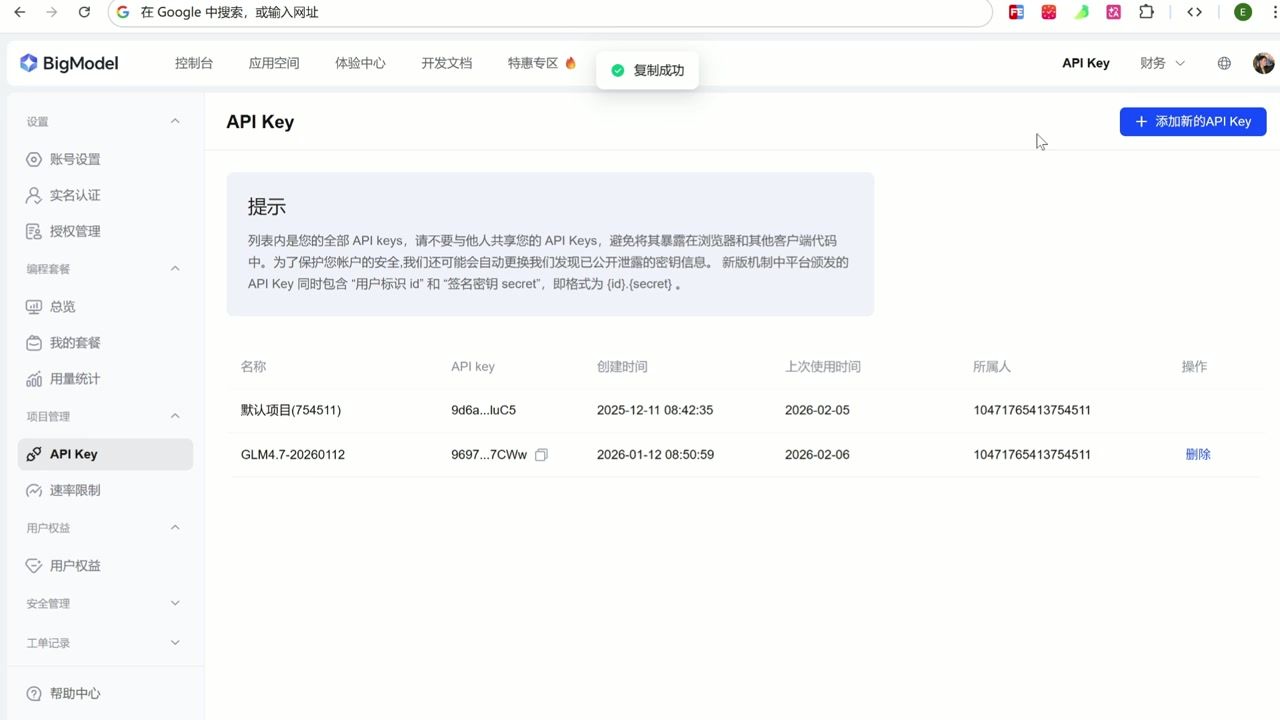Copy the GLM4.7-20260112 API key
The image size is (1280, 720).
pyautogui.click(x=541, y=454)
